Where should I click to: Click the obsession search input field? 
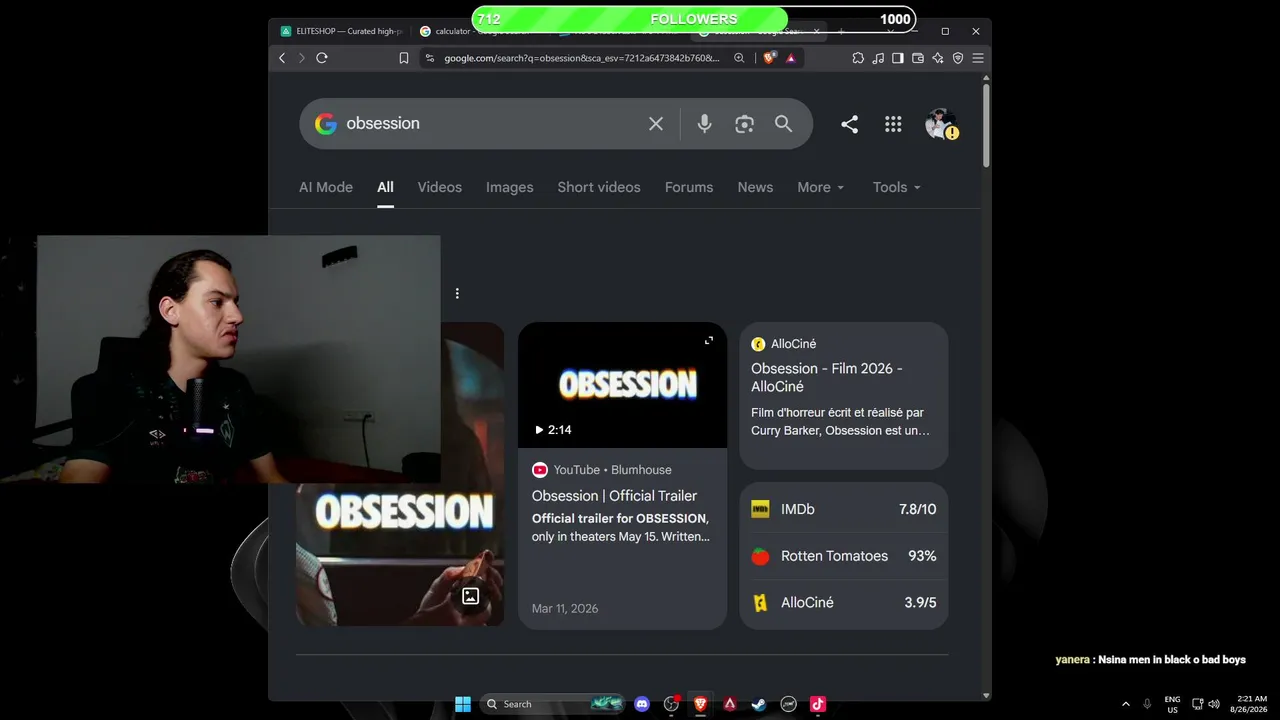pos(490,124)
